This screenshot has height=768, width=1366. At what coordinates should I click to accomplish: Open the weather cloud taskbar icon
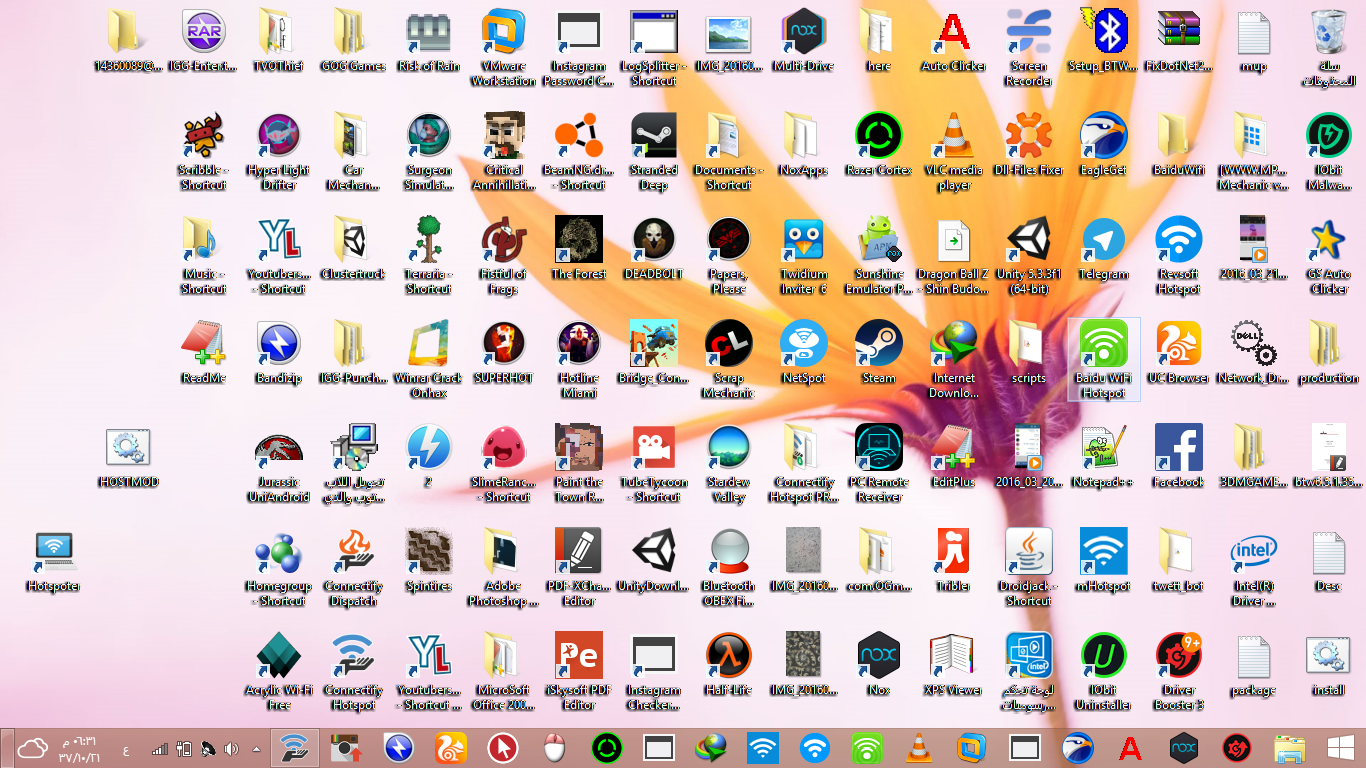click(x=32, y=748)
